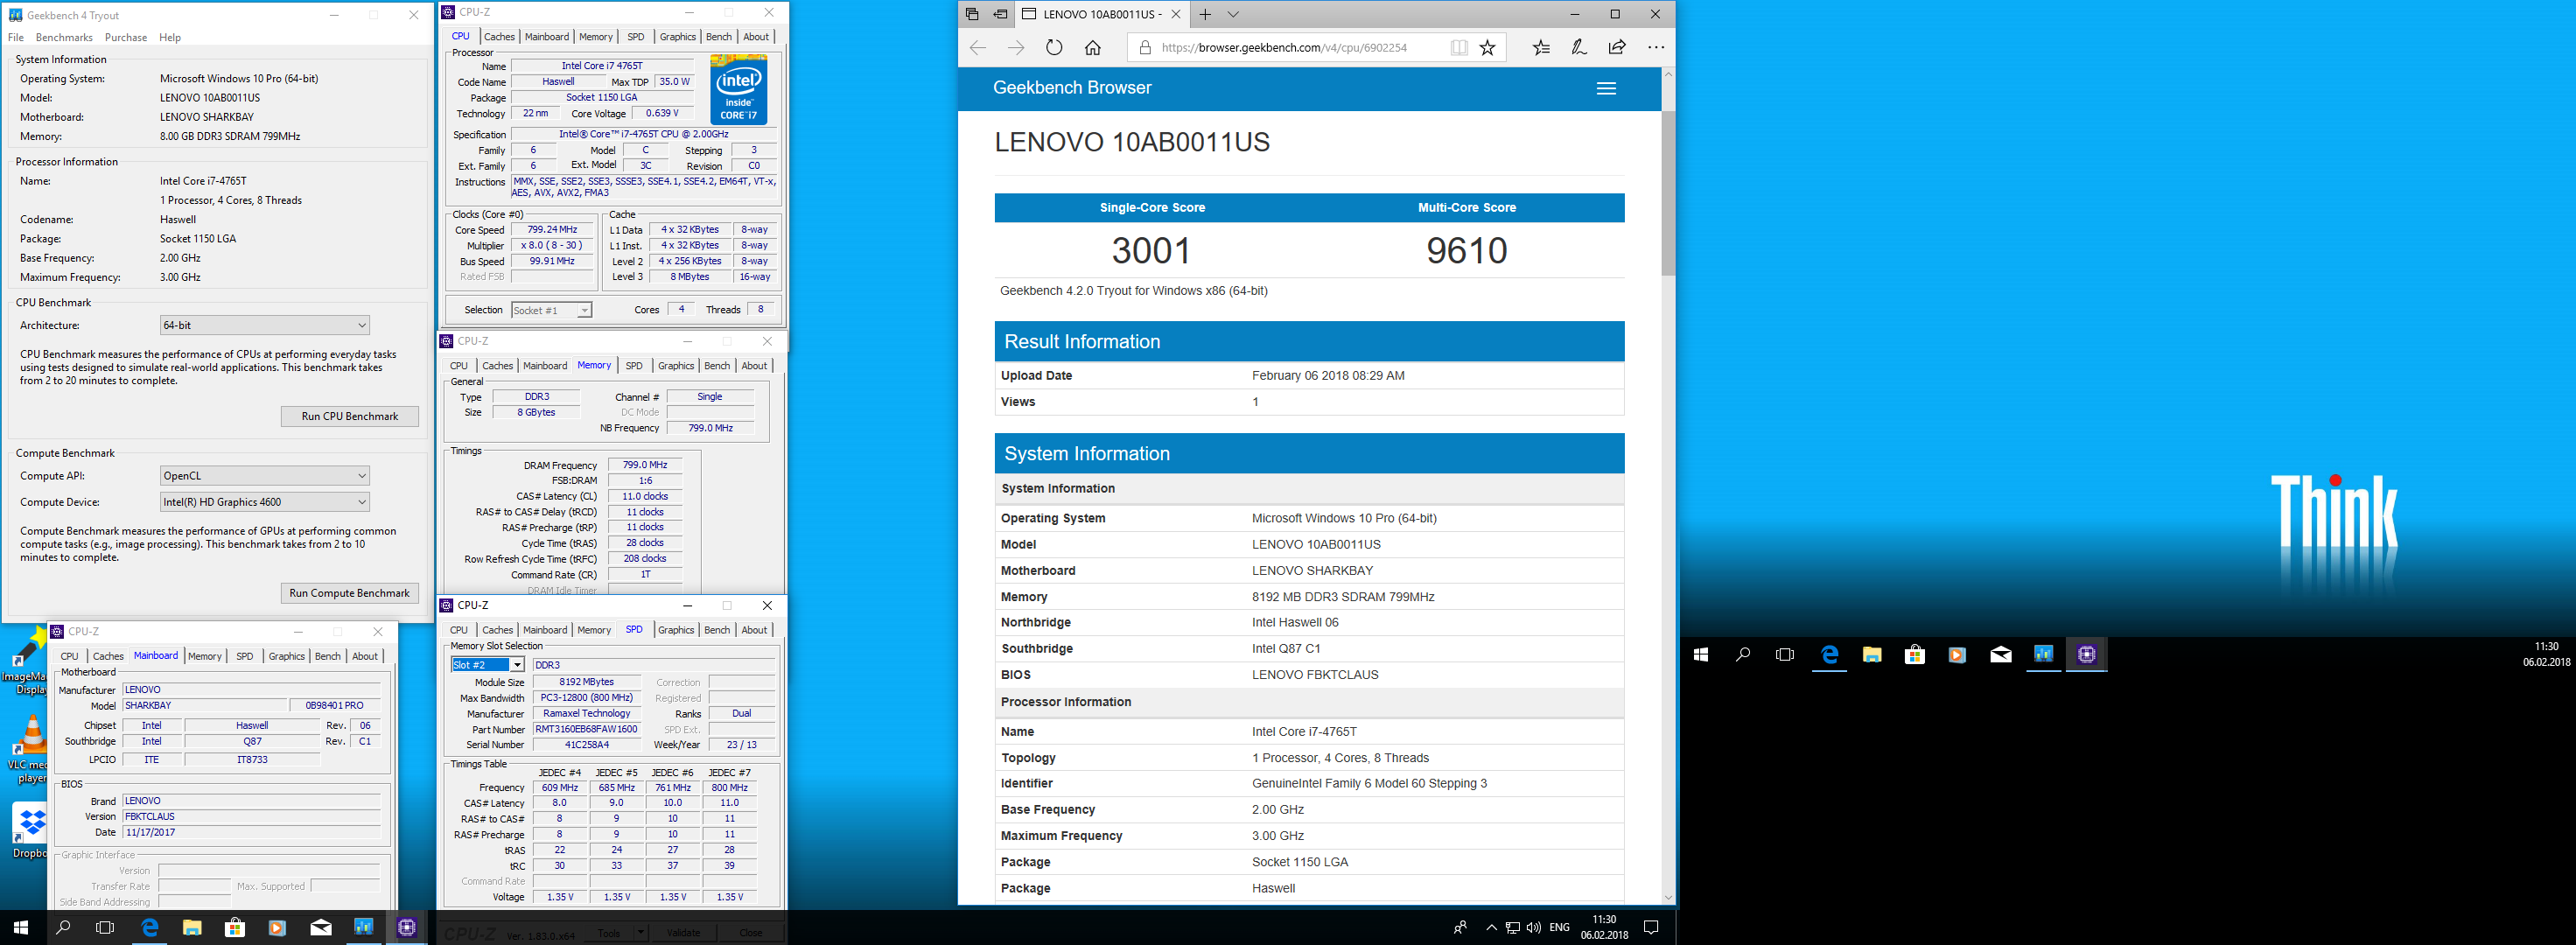Open Bench tab in CPU-Z SPD window
This screenshot has height=945, width=2576.
(717, 630)
